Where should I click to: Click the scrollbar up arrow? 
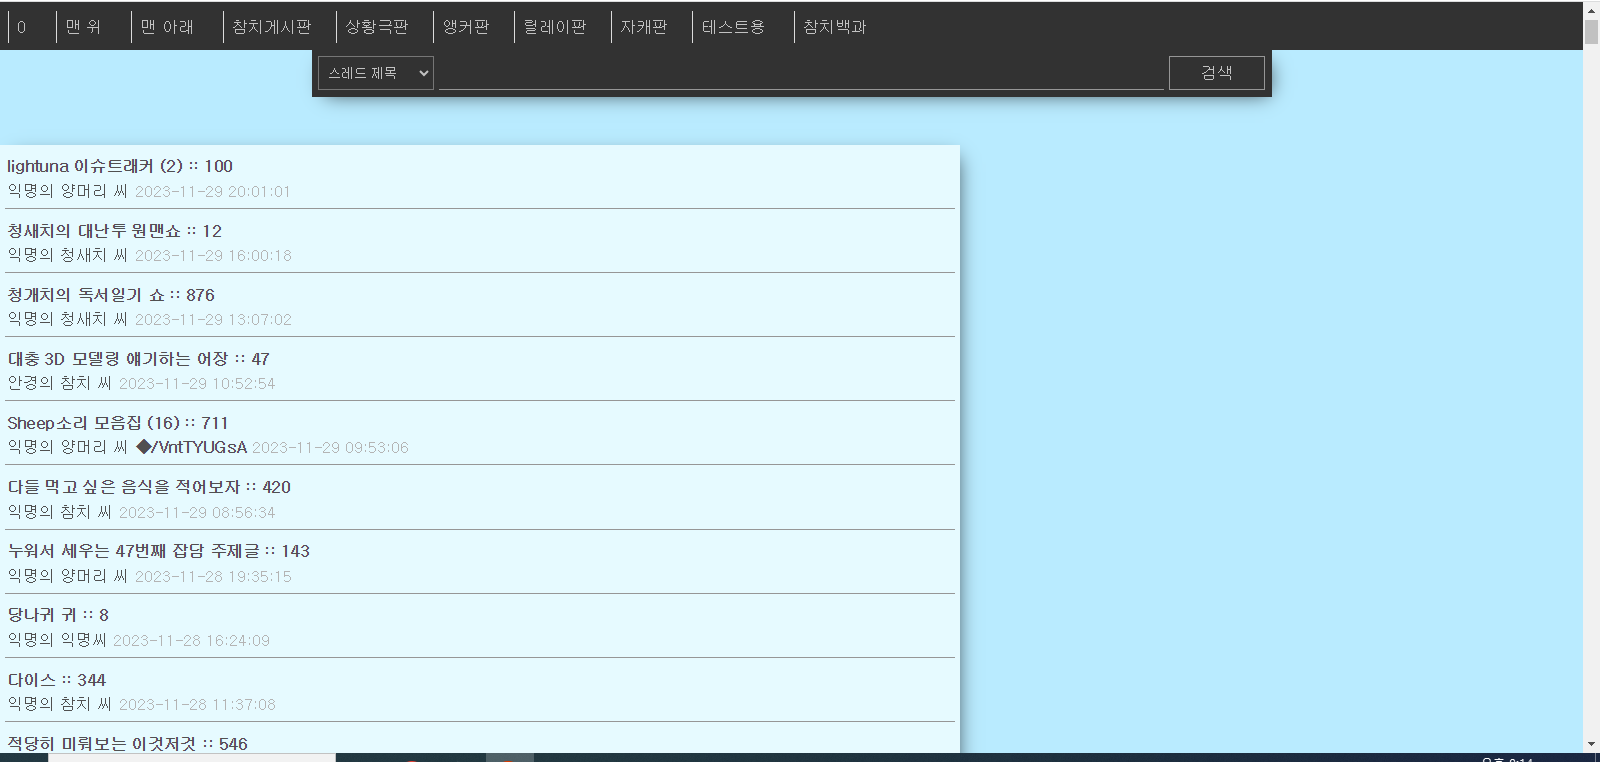click(x=1591, y=8)
